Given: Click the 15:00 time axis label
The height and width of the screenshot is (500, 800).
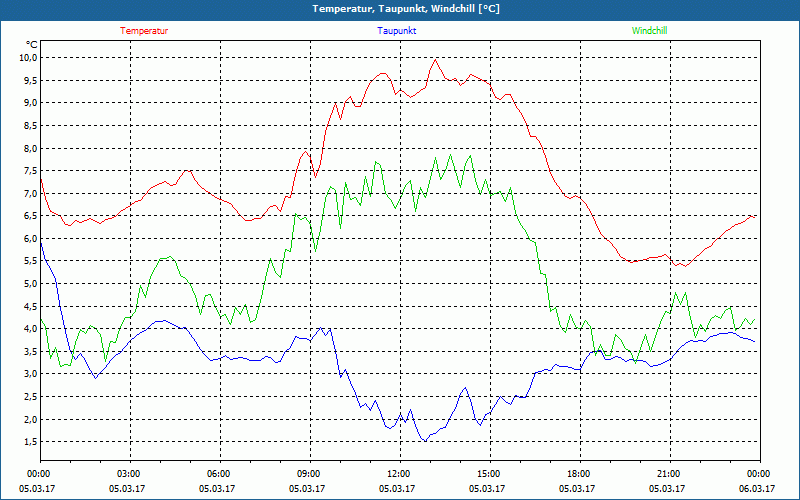Looking at the screenshot, I should 490,473.
